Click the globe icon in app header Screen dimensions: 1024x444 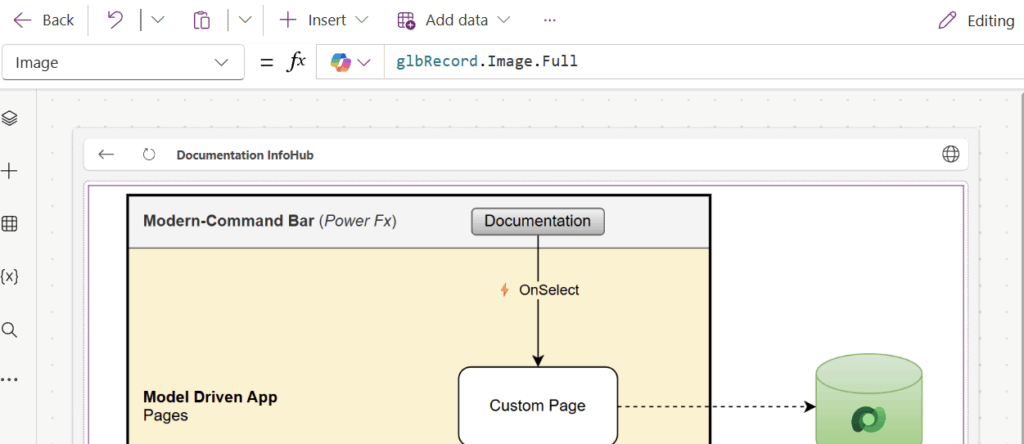point(950,154)
